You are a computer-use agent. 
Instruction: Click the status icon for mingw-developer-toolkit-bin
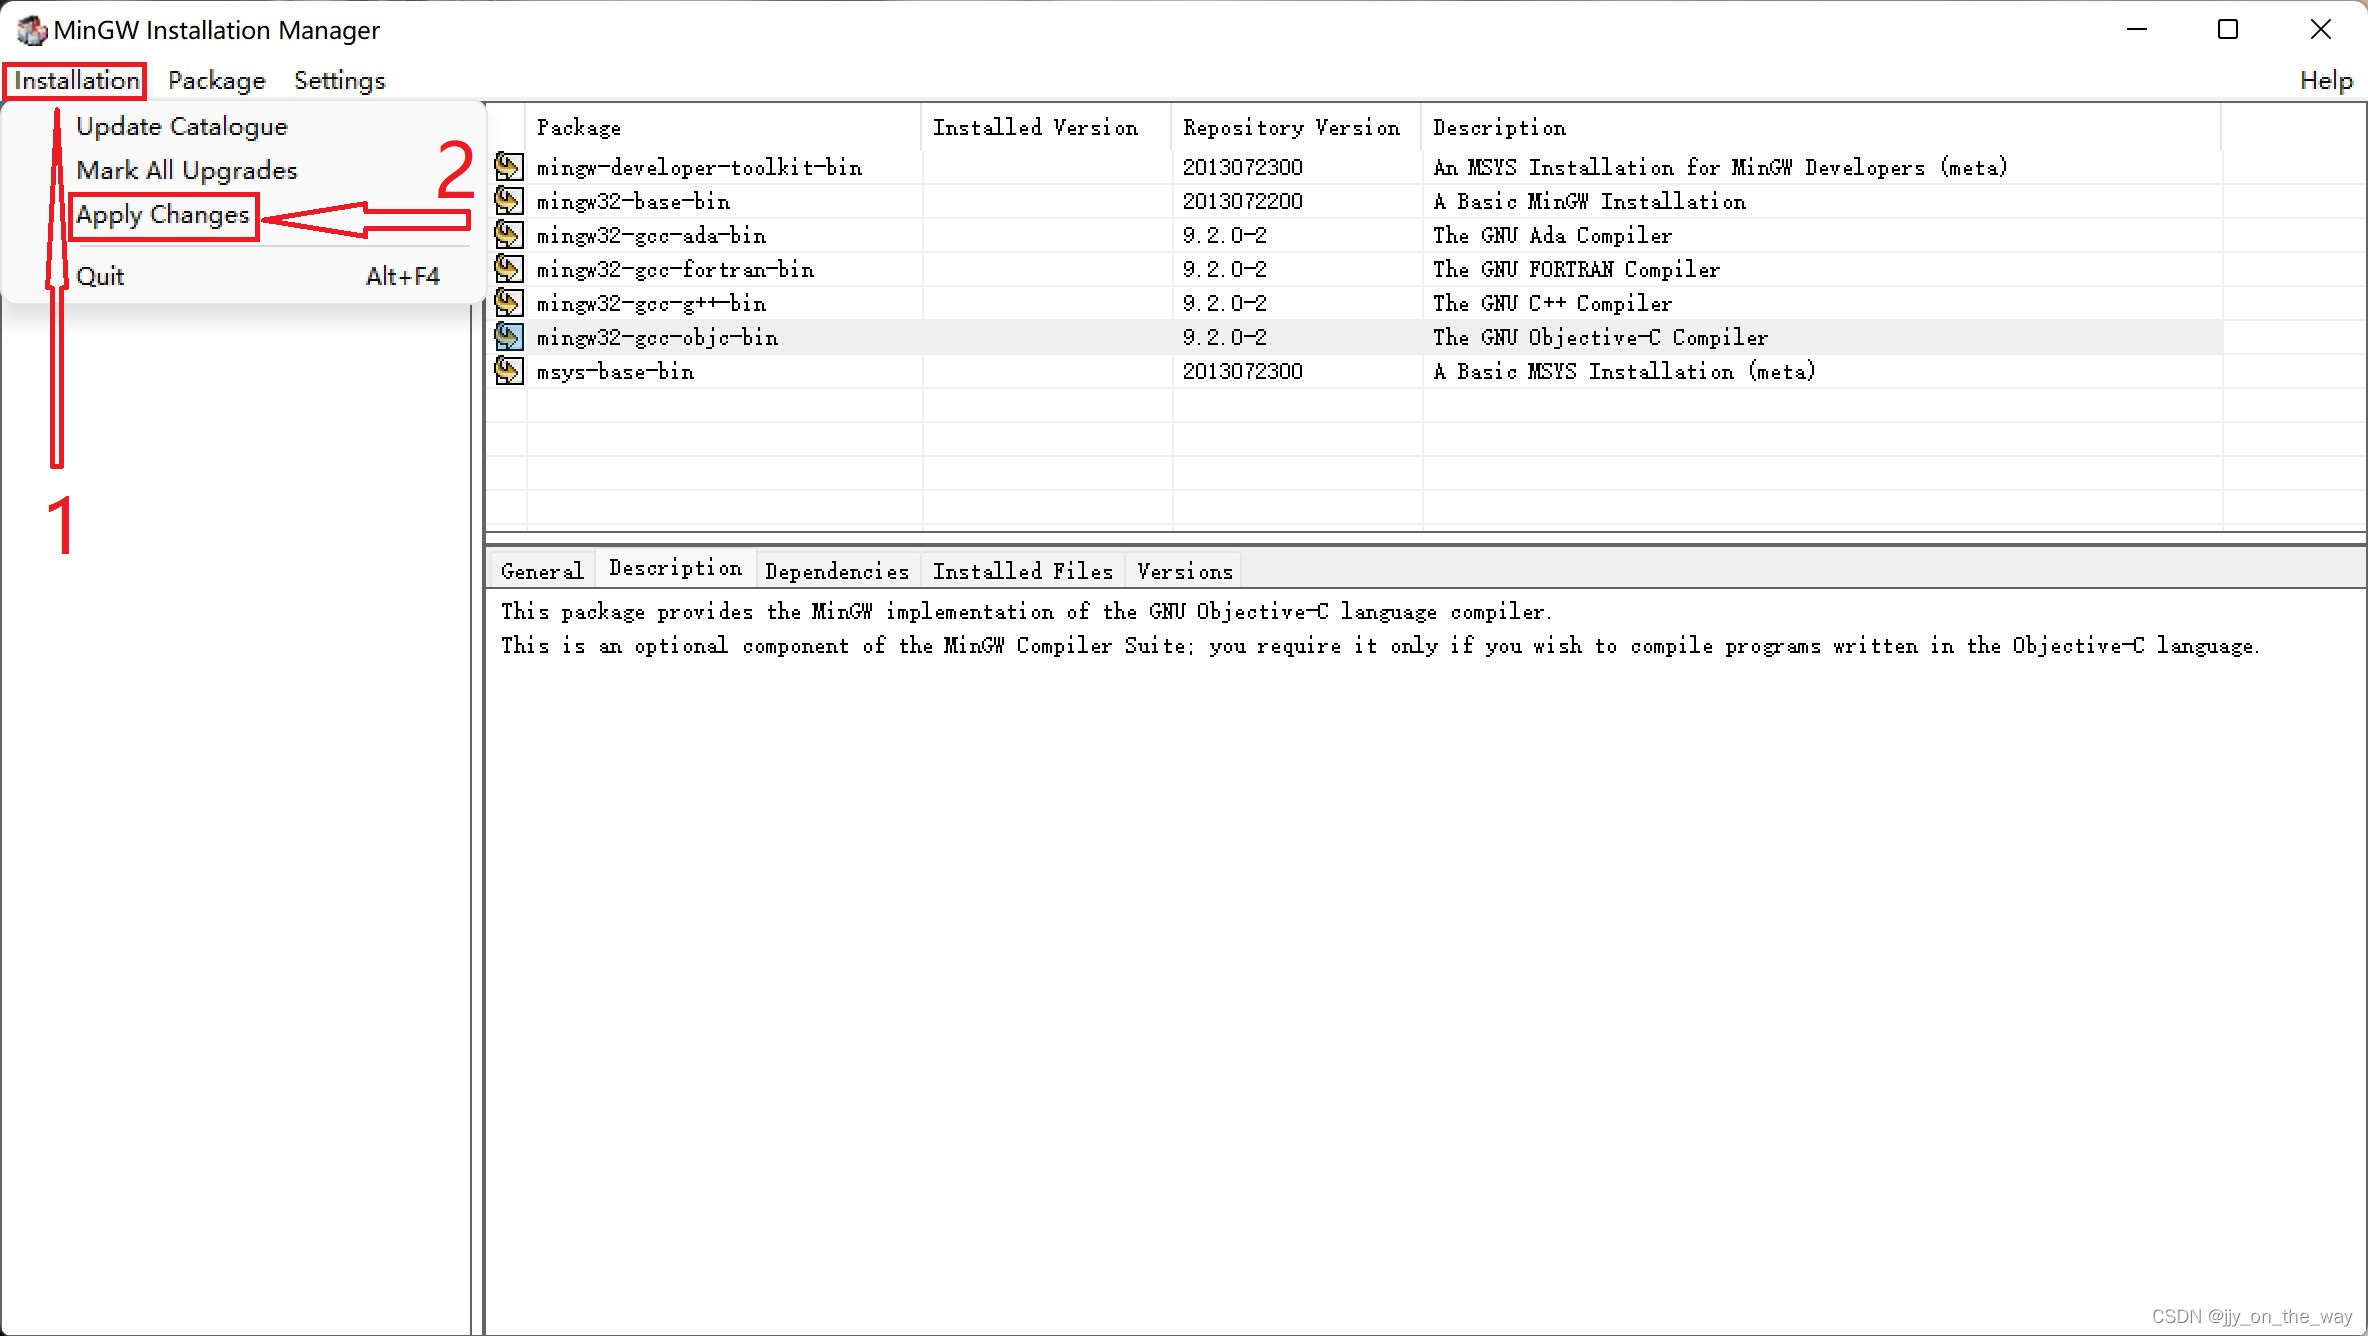(508, 166)
